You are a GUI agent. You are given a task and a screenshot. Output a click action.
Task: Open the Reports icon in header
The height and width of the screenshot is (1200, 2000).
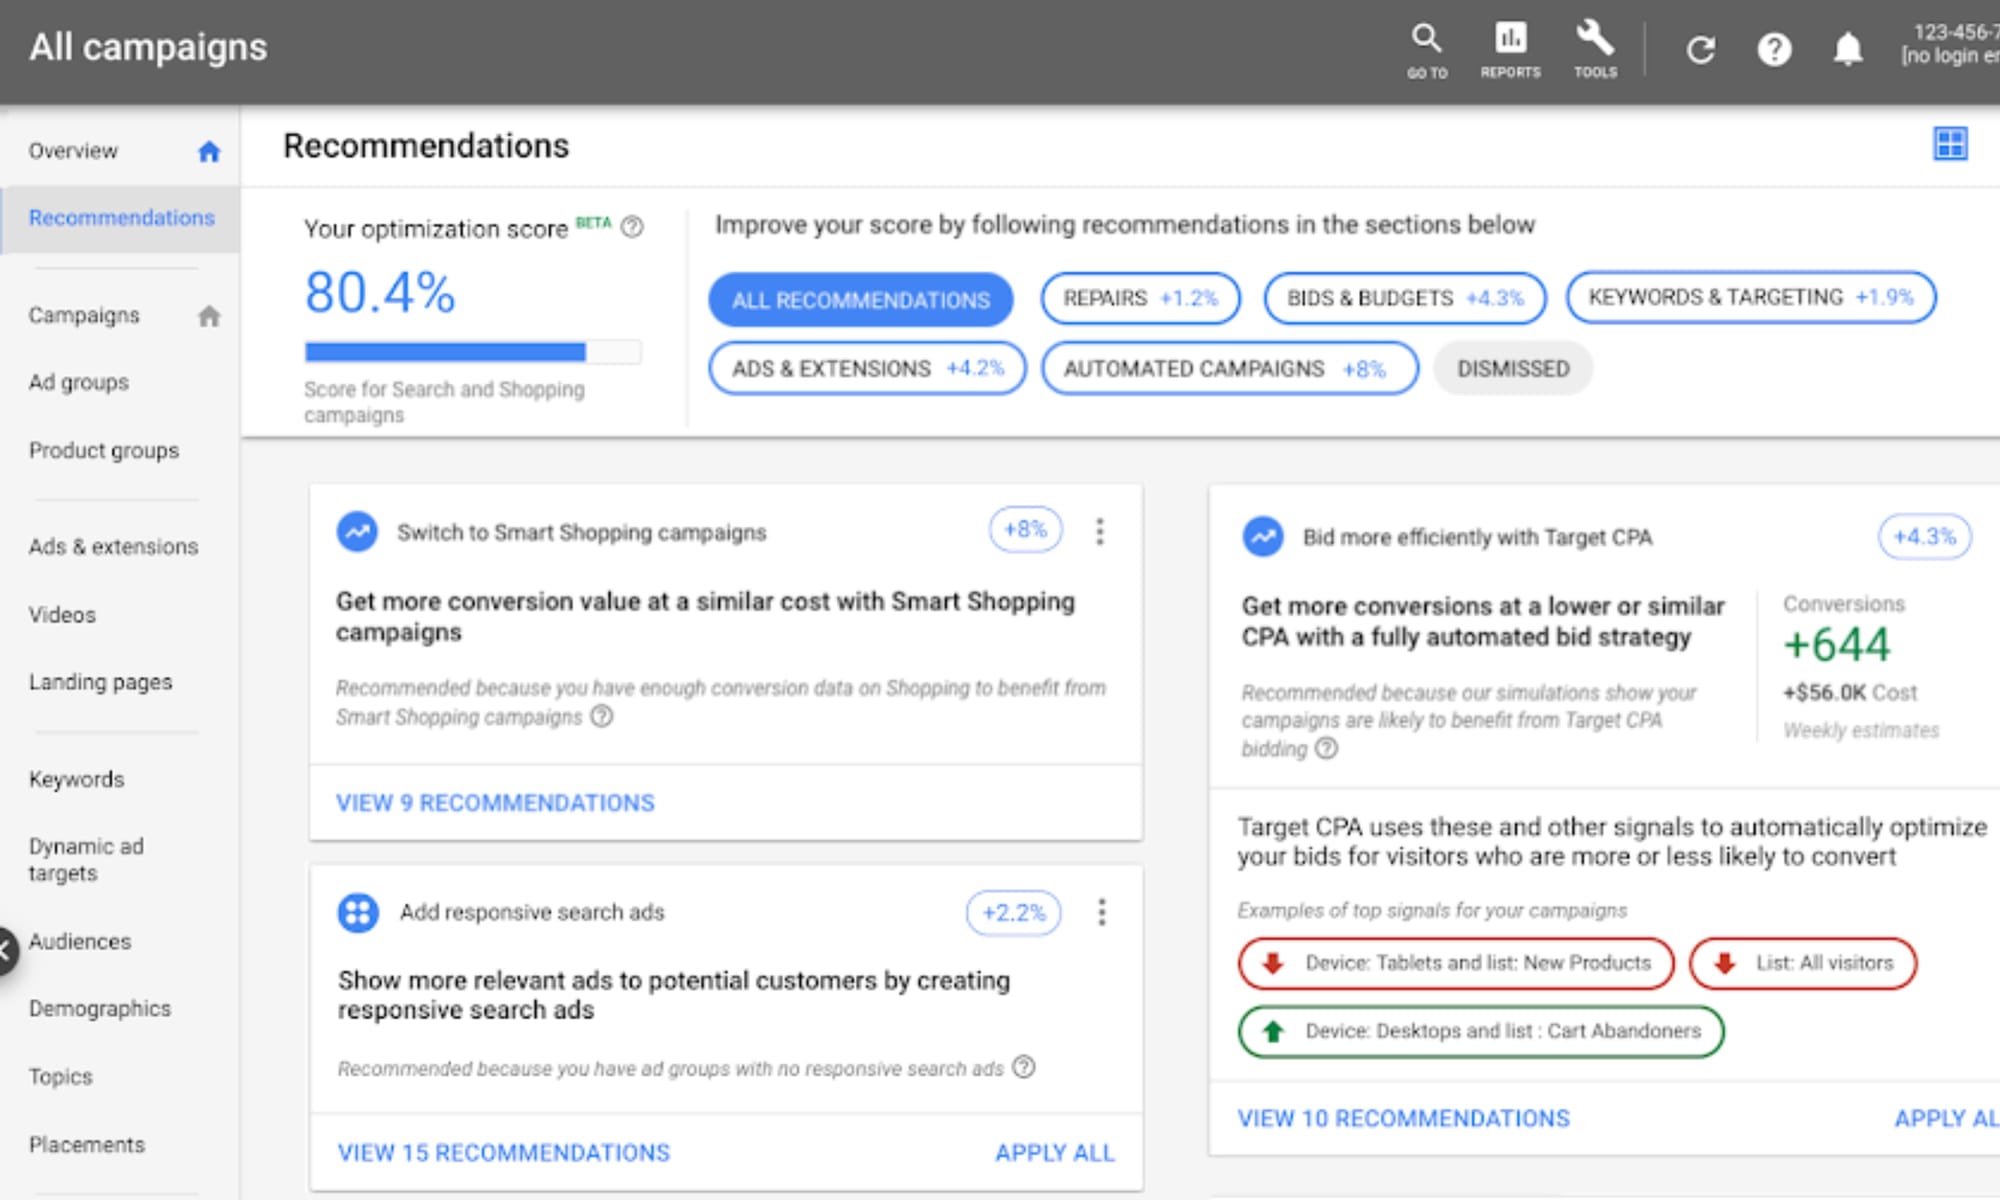1510,48
